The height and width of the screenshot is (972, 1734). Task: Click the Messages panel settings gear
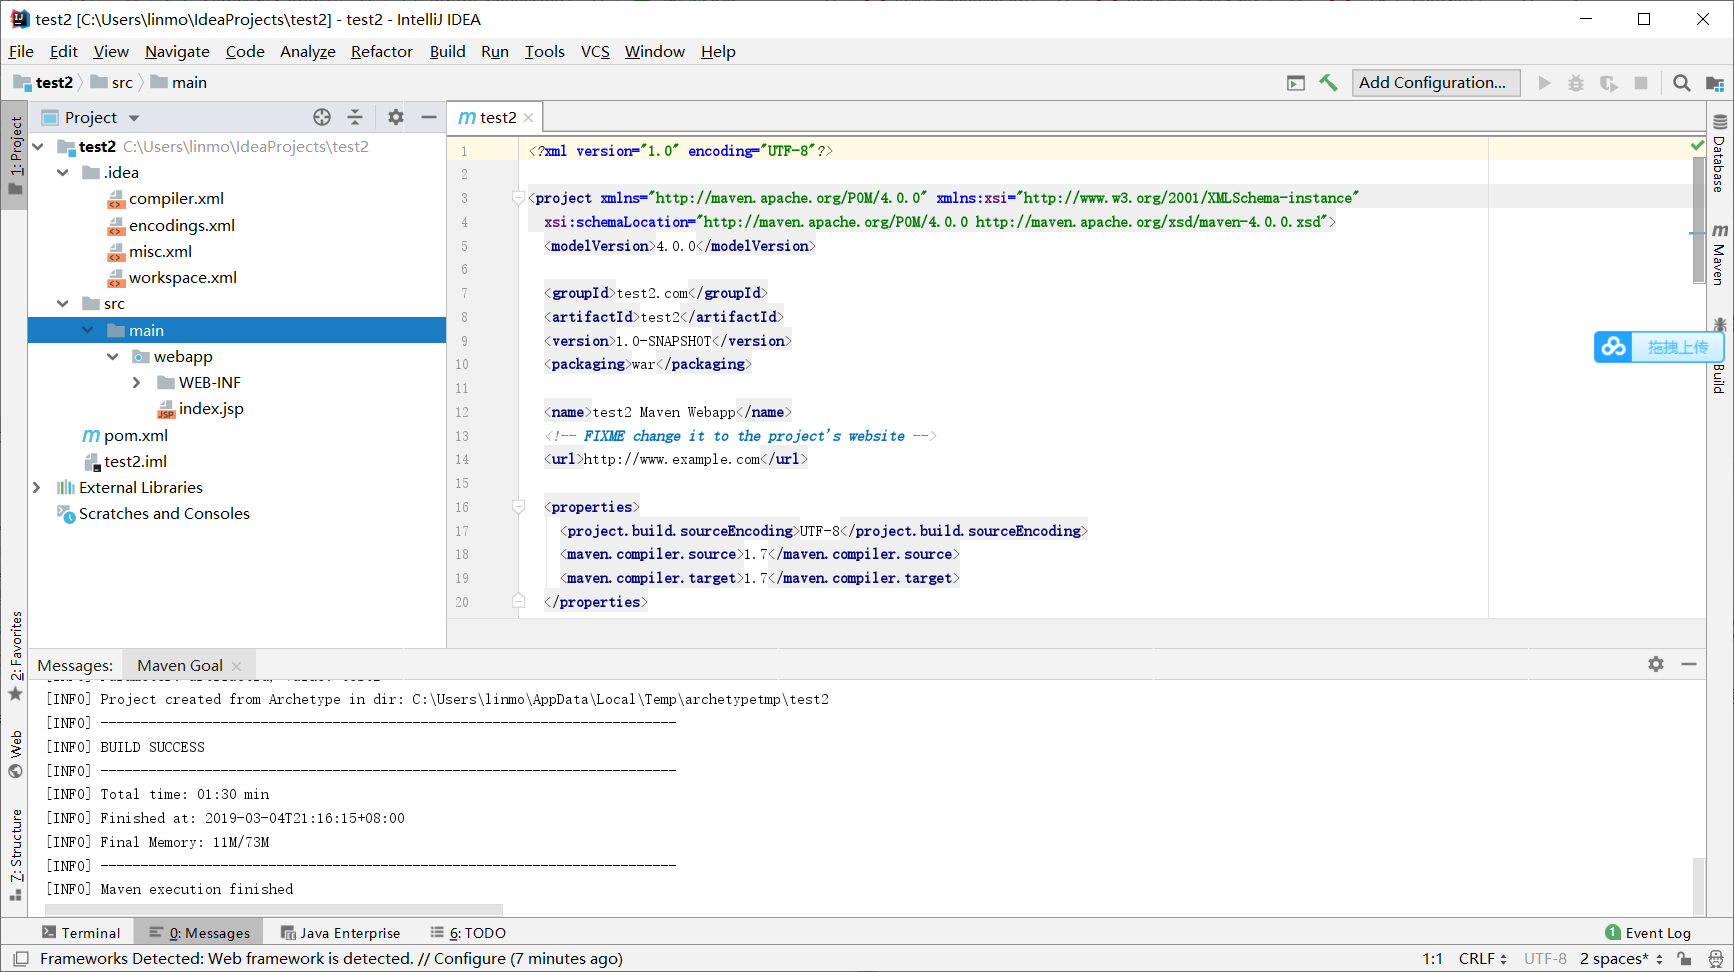click(x=1656, y=664)
